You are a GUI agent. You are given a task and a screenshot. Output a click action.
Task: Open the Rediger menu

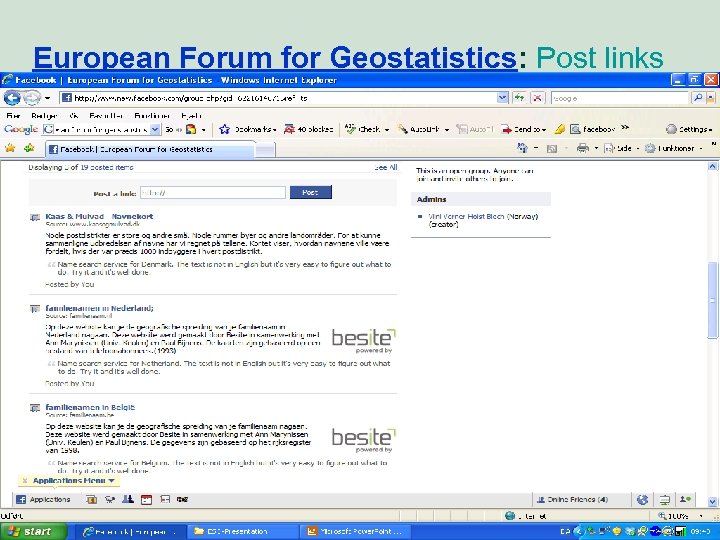[44, 116]
